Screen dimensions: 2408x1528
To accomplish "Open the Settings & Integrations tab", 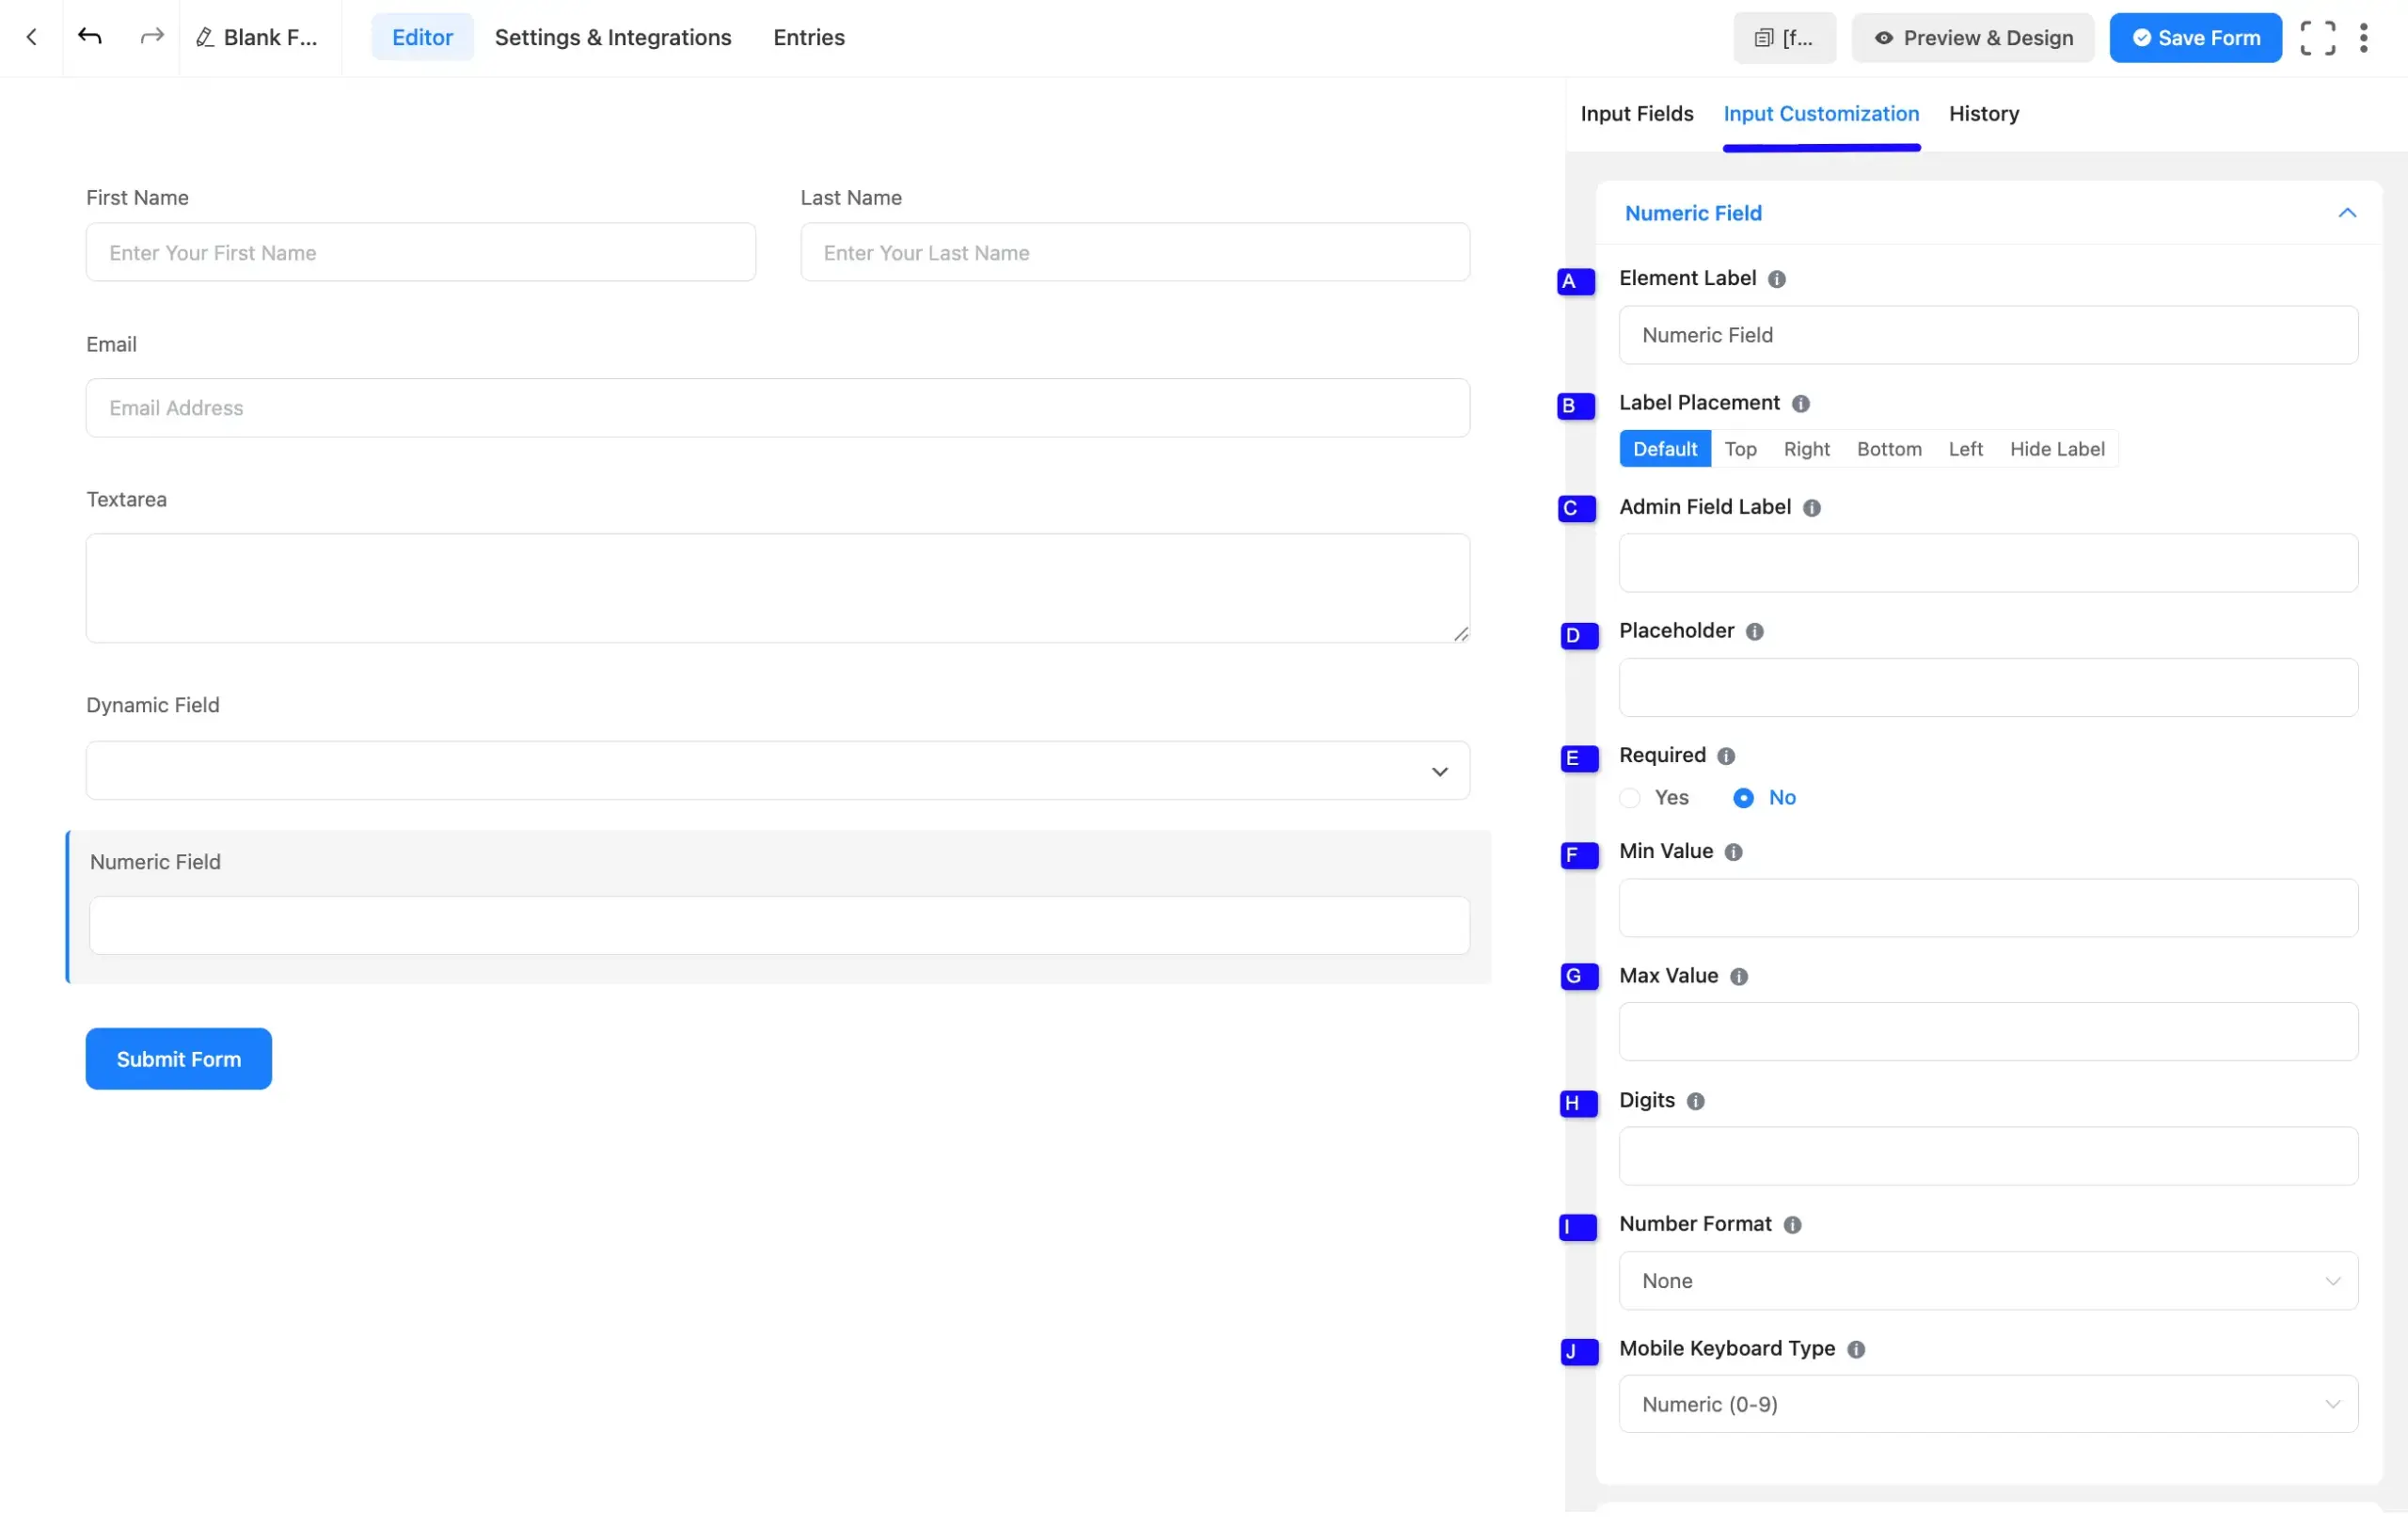I will click(x=613, y=38).
